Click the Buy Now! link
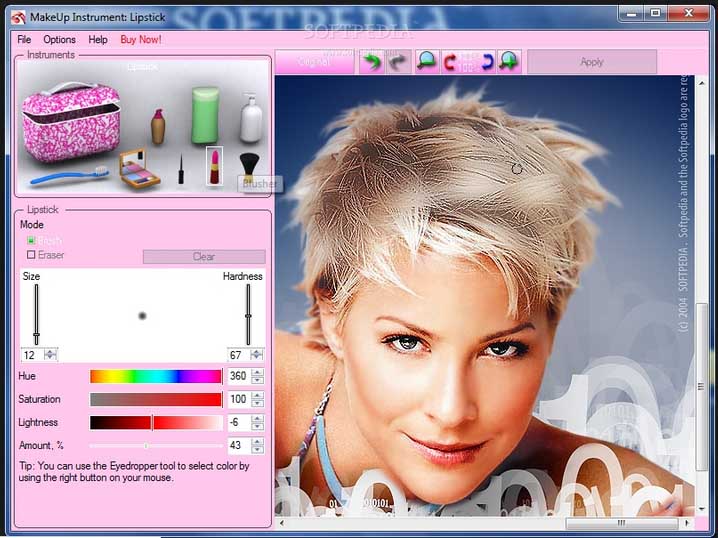Viewport: 718px width, 538px height. point(140,39)
